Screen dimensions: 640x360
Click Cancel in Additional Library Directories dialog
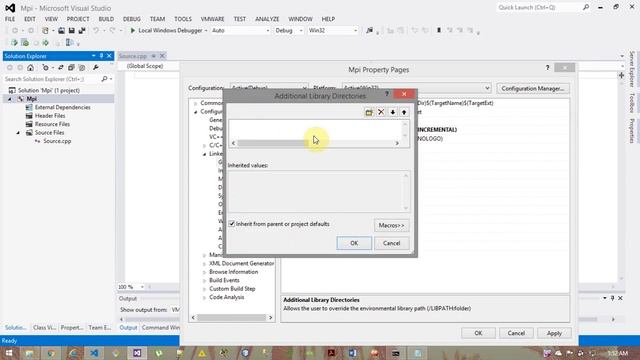(391, 243)
